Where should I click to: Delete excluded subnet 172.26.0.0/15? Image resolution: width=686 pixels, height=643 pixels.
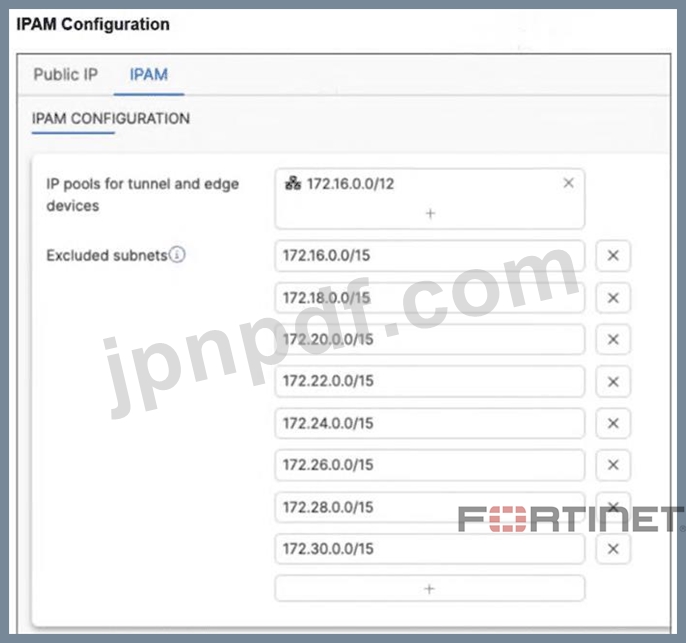click(613, 465)
